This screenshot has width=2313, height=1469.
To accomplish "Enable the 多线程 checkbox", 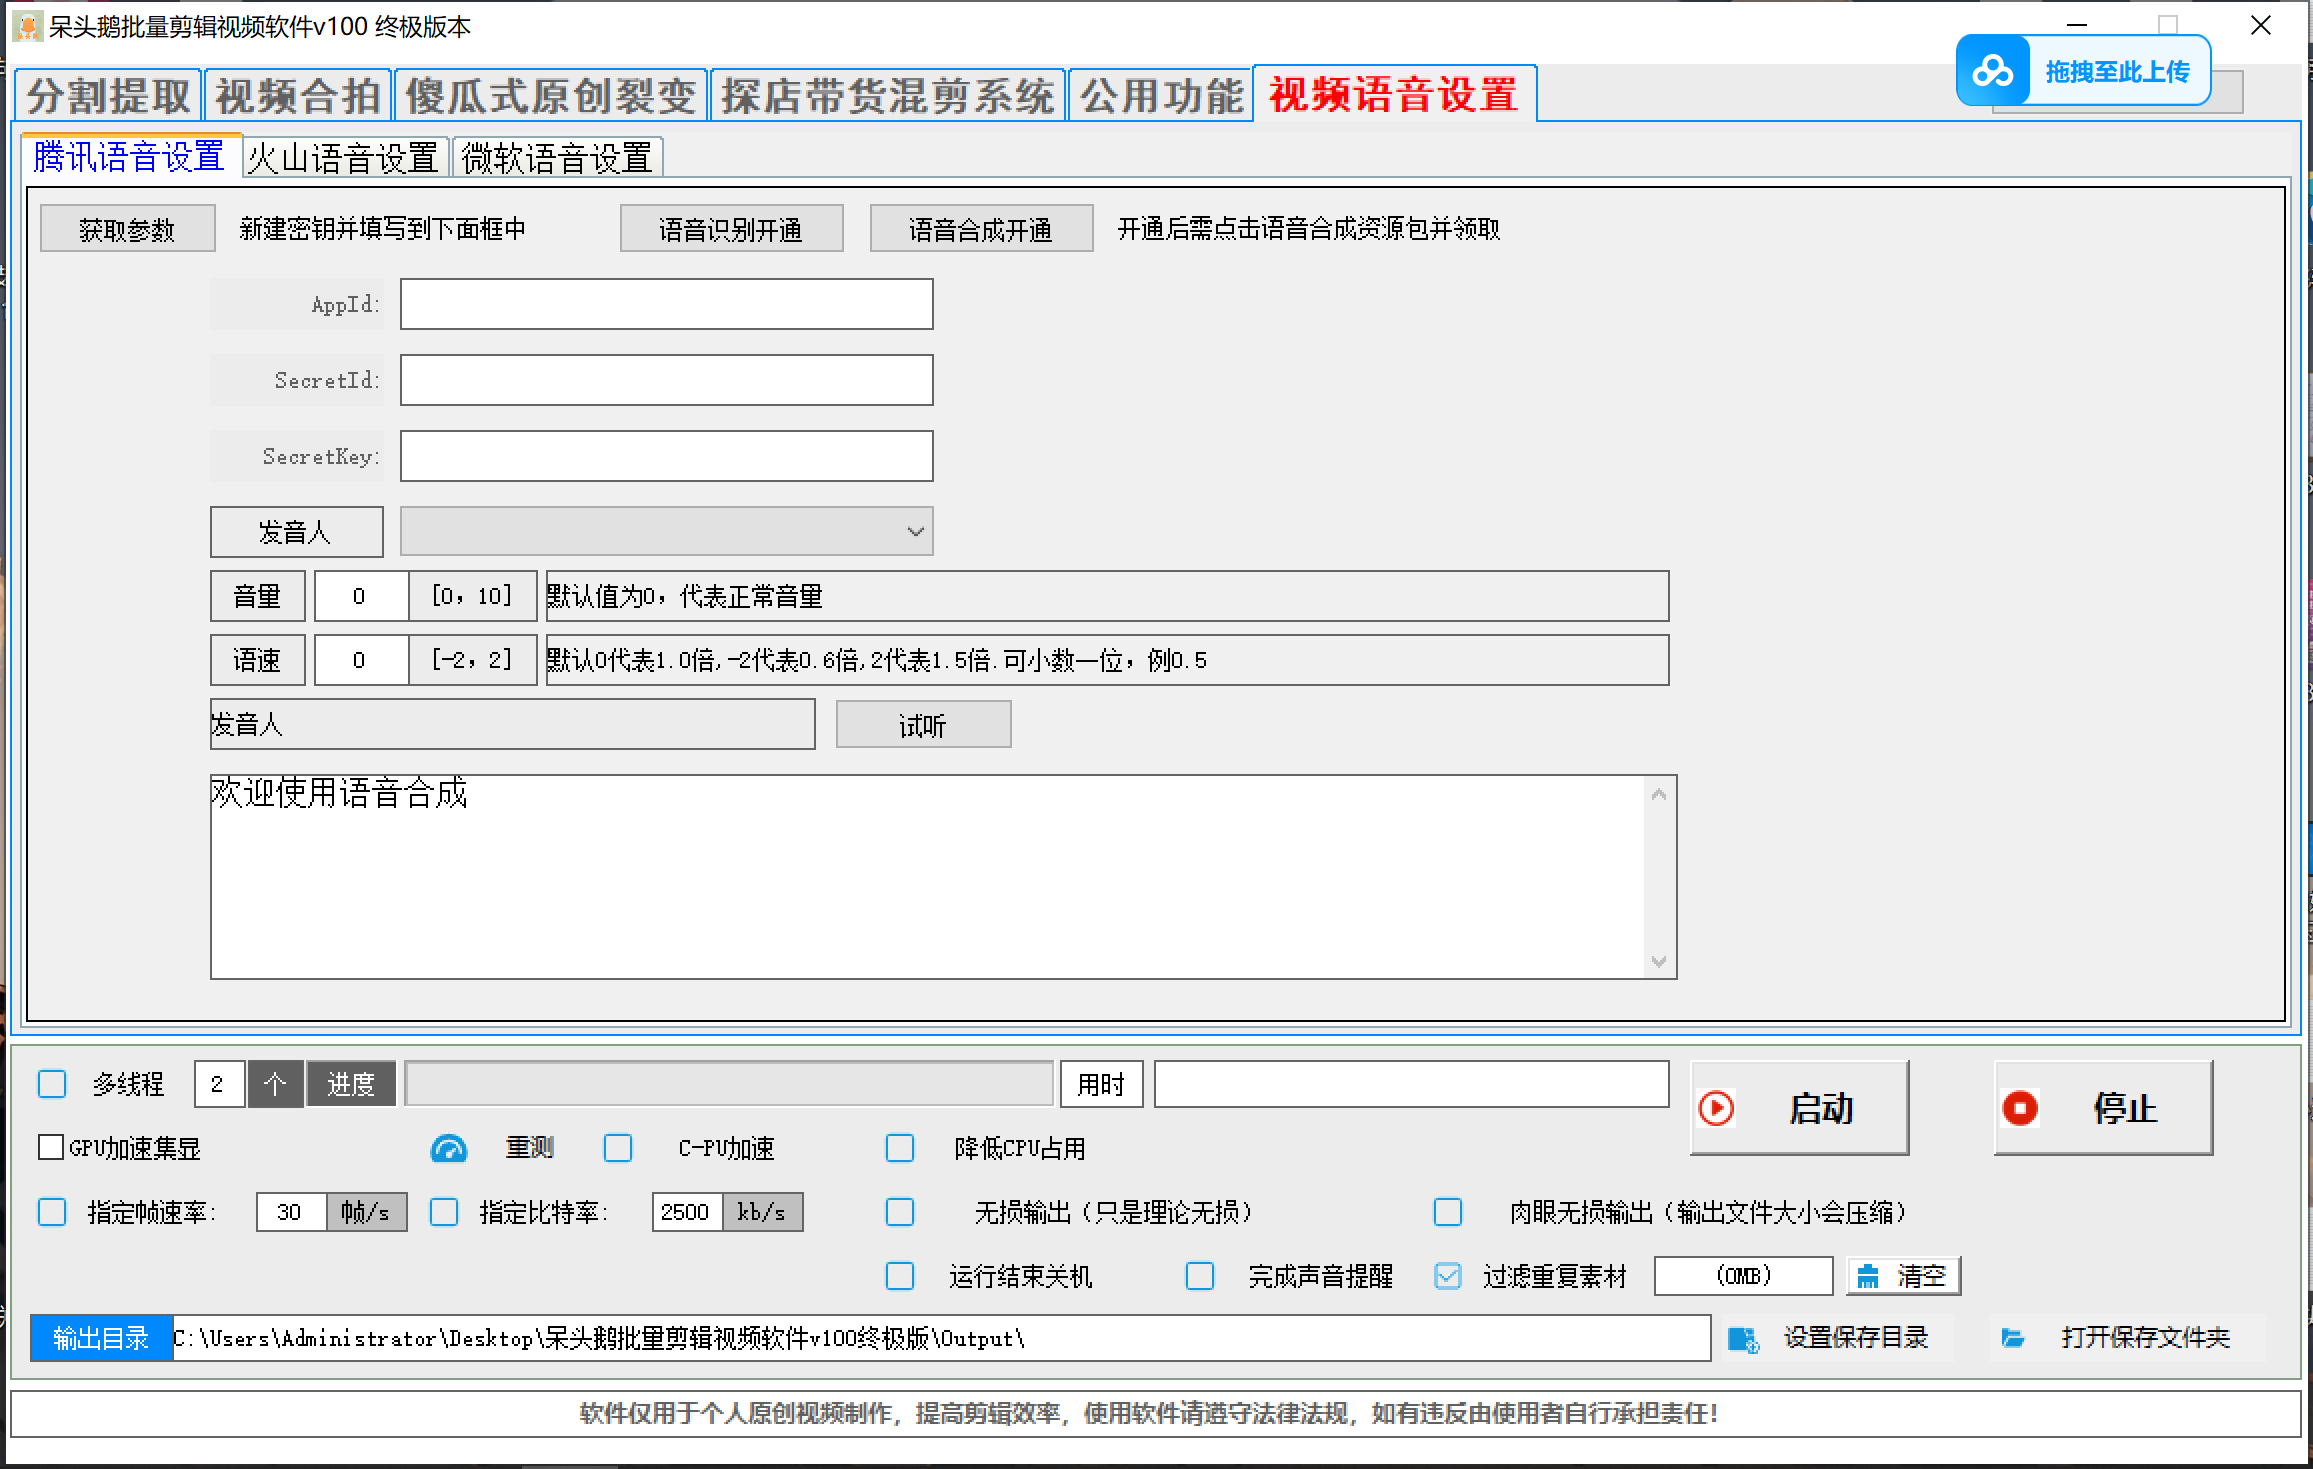I will pos(52,1084).
